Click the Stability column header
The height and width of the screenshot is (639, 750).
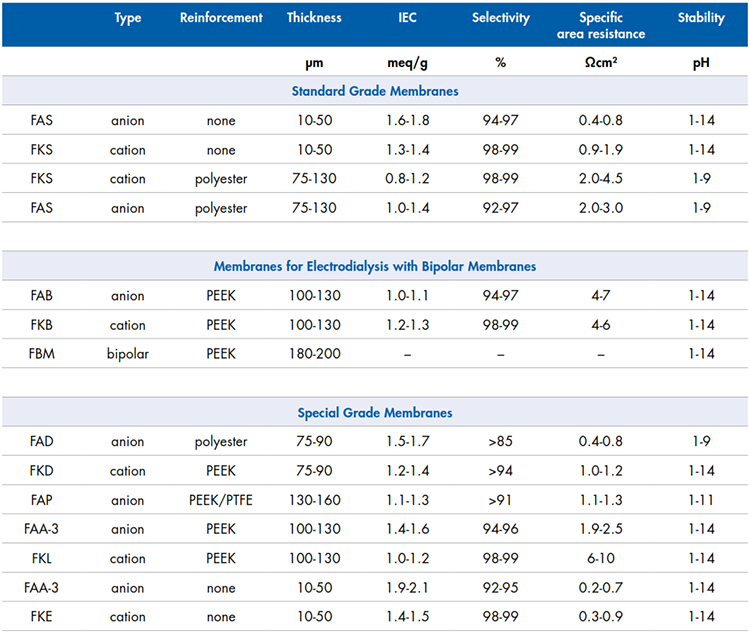tap(701, 18)
